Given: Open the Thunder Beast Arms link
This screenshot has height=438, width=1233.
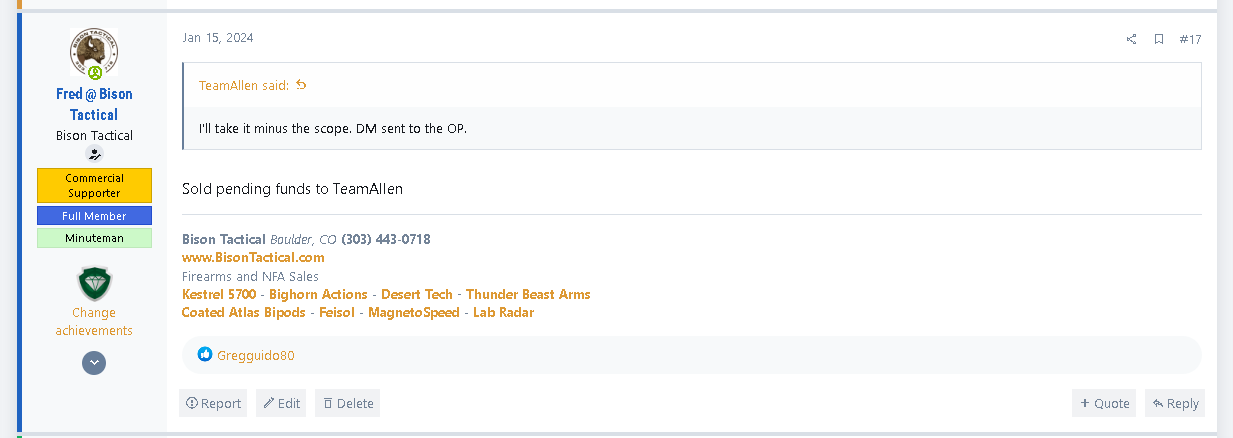Looking at the screenshot, I should click(528, 294).
